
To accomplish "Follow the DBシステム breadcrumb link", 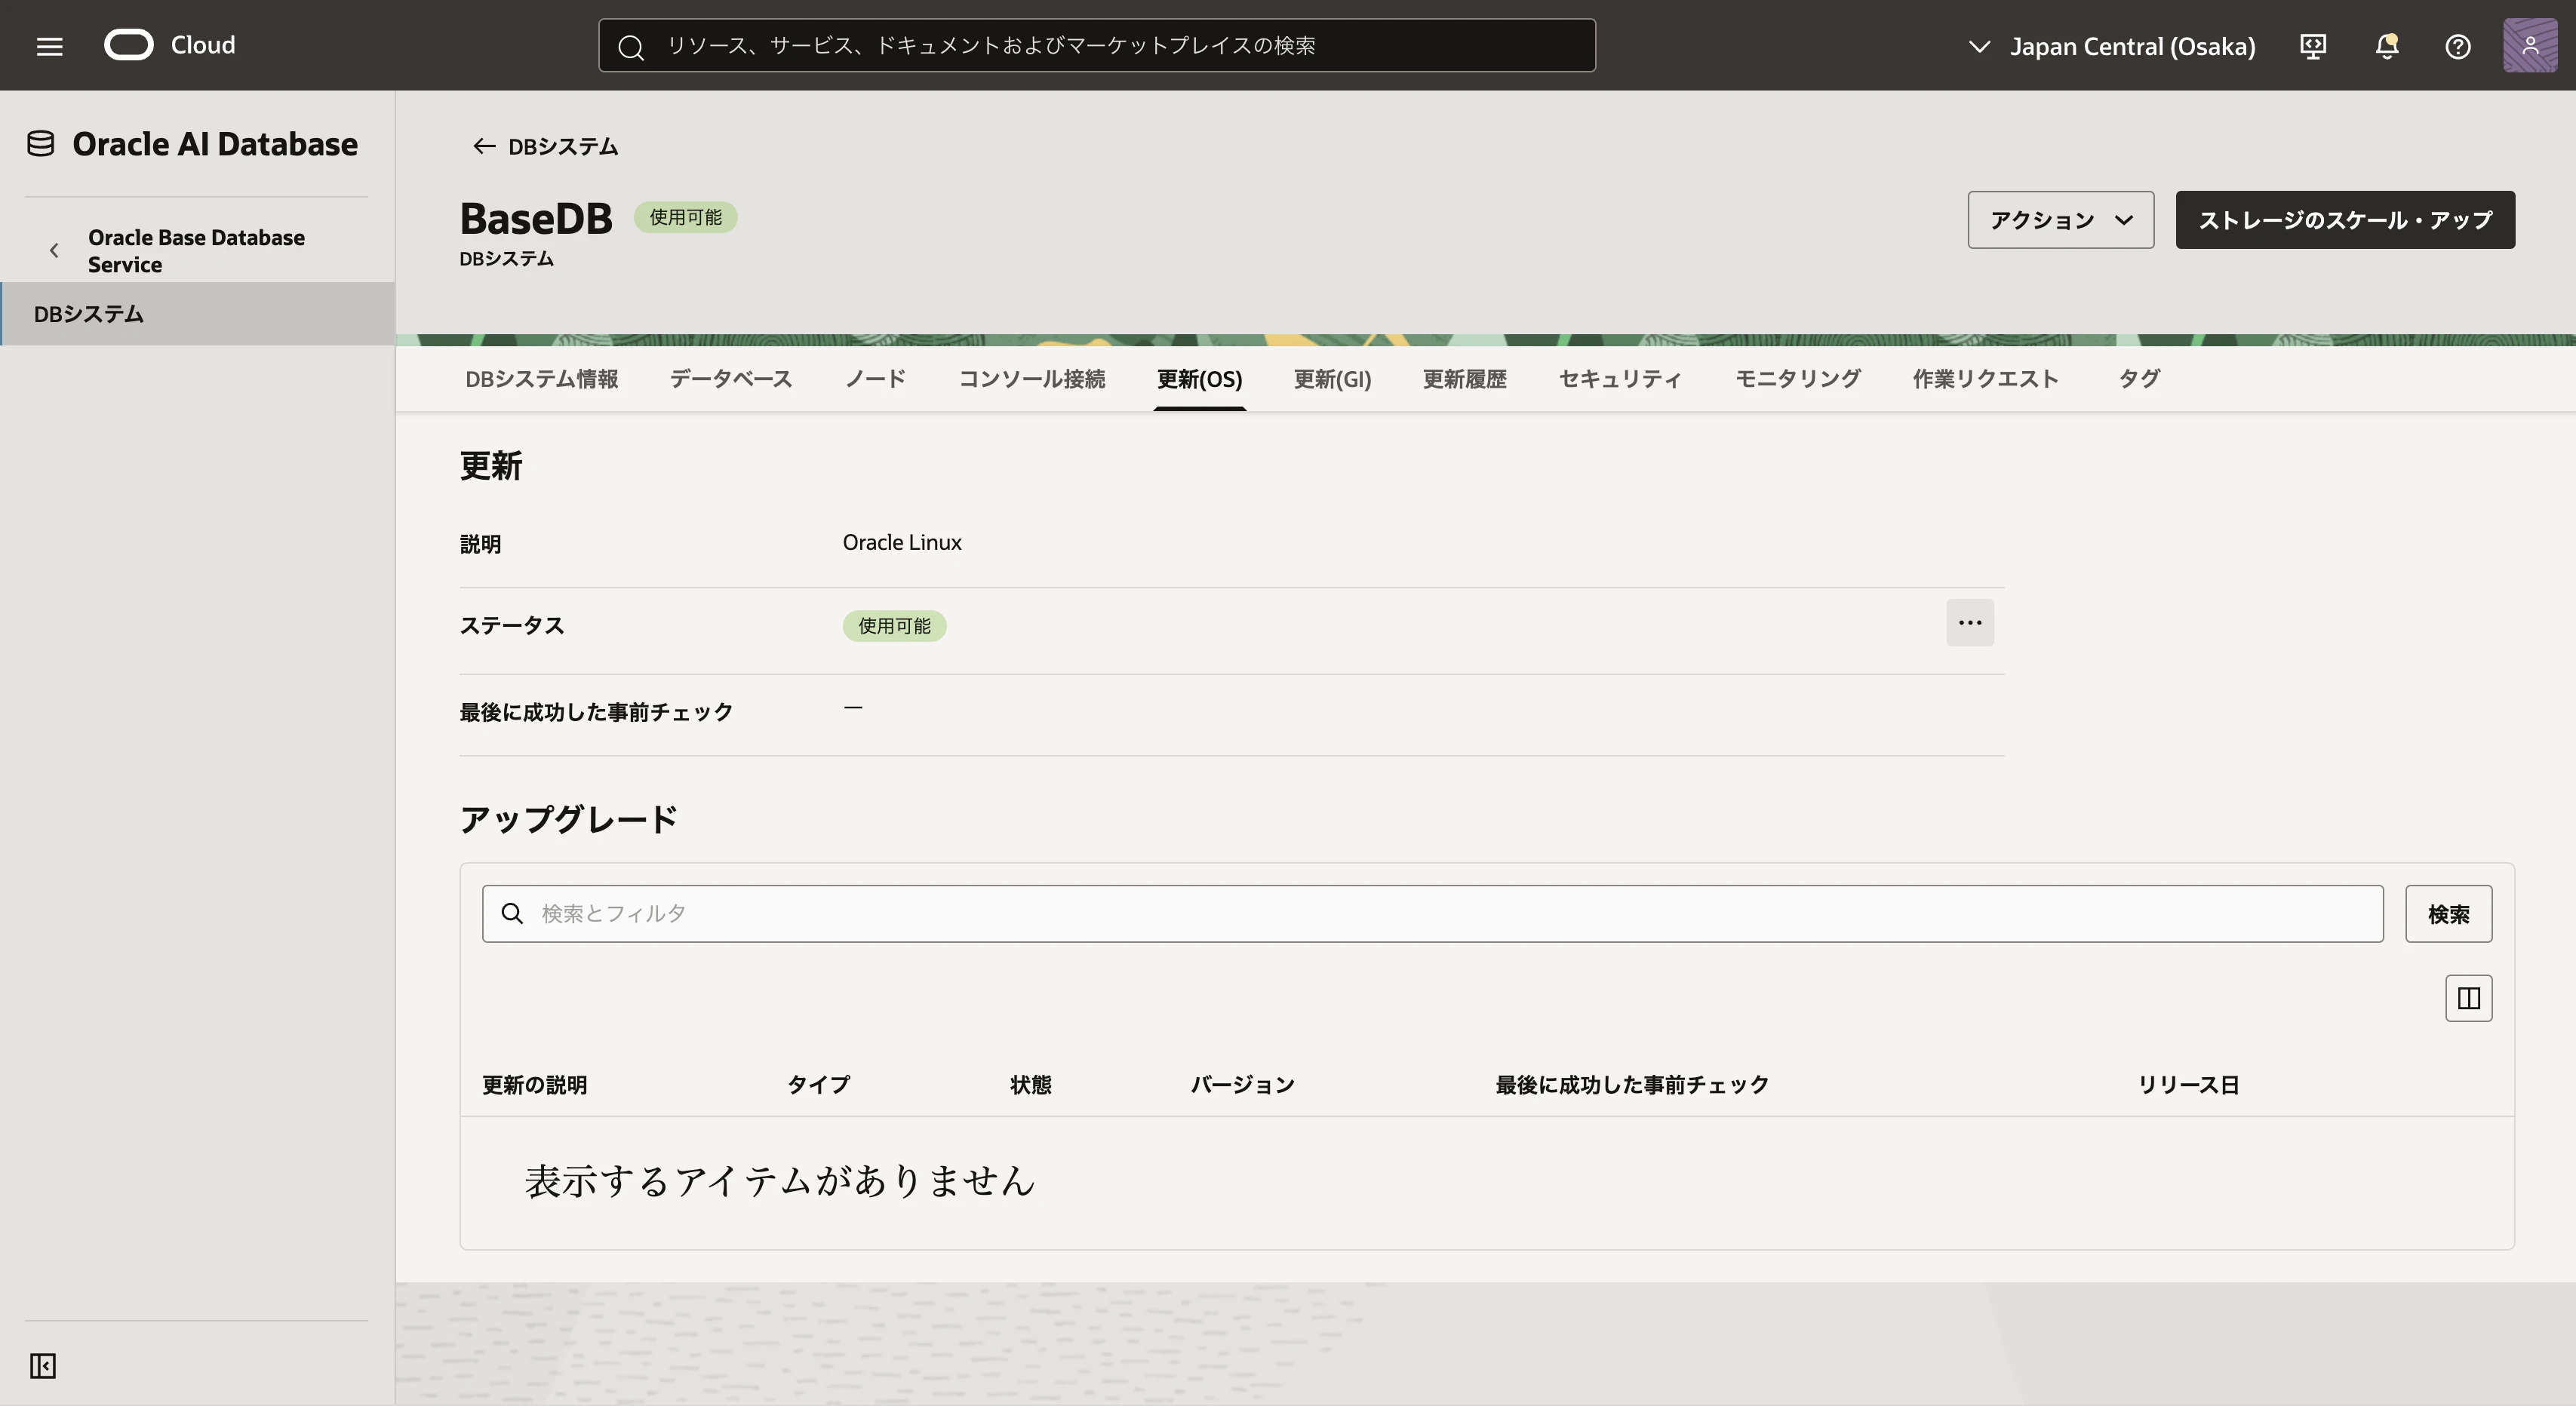I will click(x=563, y=147).
